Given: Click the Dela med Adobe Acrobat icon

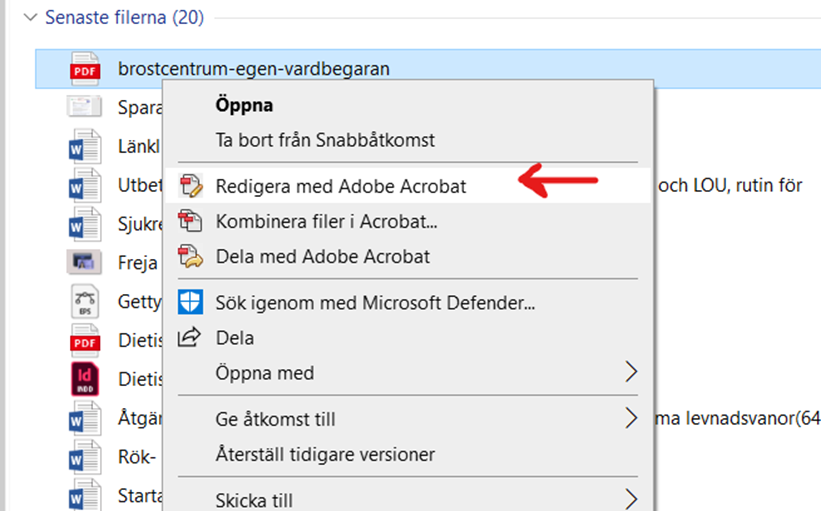Looking at the screenshot, I should pyautogui.click(x=190, y=257).
